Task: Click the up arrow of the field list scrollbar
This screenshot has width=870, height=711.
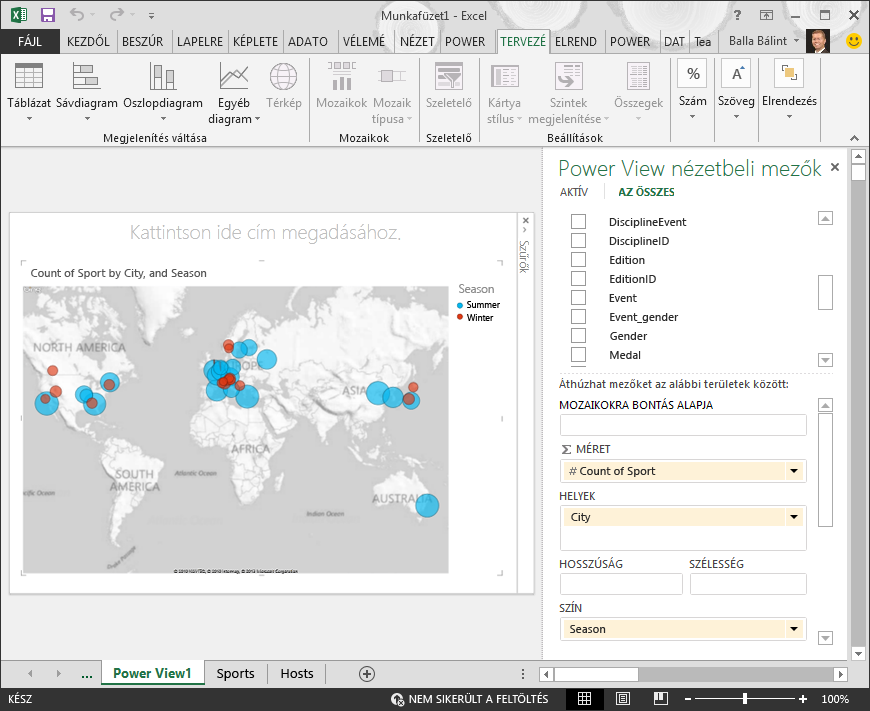Action: pyautogui.click(x=825, y=218)
